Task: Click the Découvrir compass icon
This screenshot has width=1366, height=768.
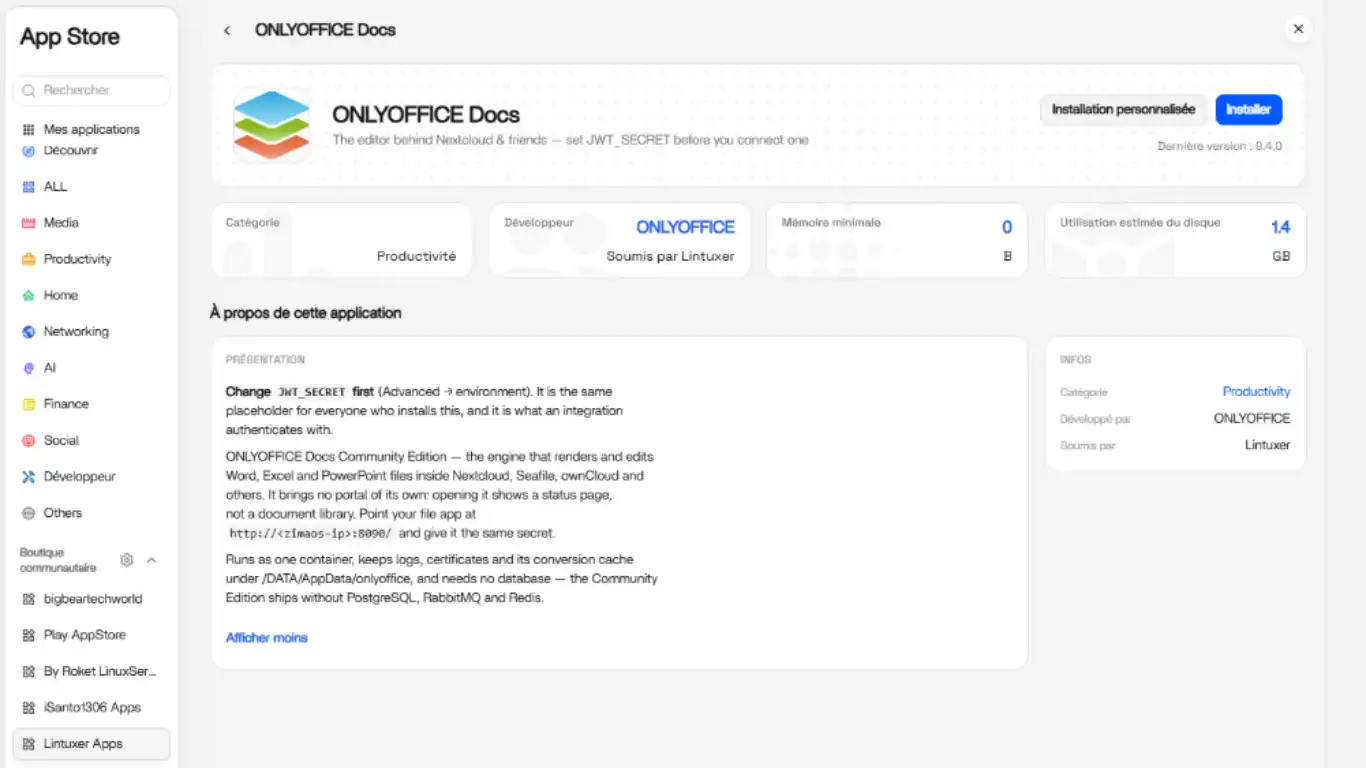Action: [28, 151]
